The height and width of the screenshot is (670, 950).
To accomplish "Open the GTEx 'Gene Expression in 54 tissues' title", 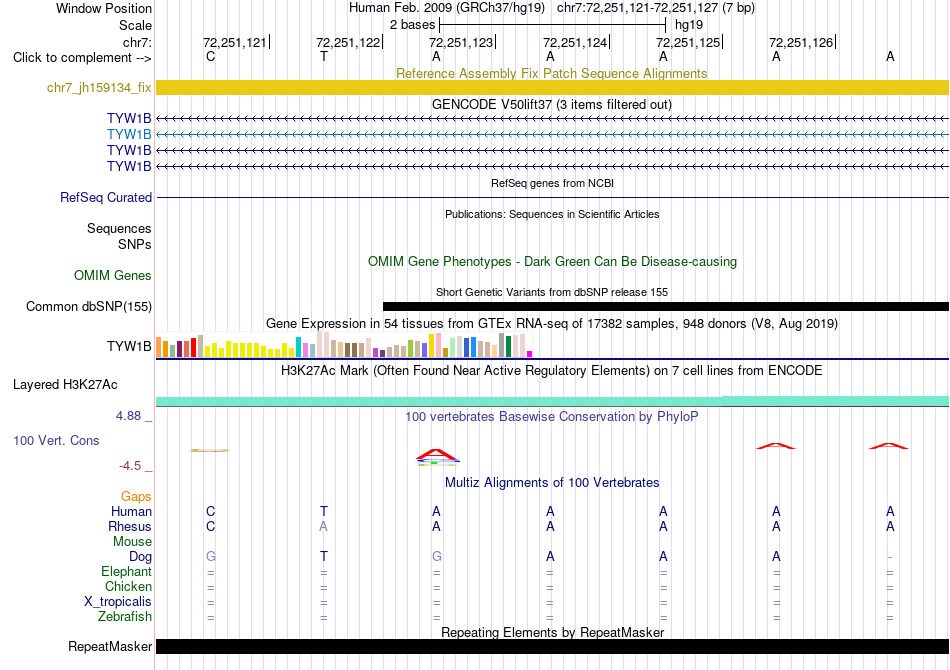I will click(551, 323).
